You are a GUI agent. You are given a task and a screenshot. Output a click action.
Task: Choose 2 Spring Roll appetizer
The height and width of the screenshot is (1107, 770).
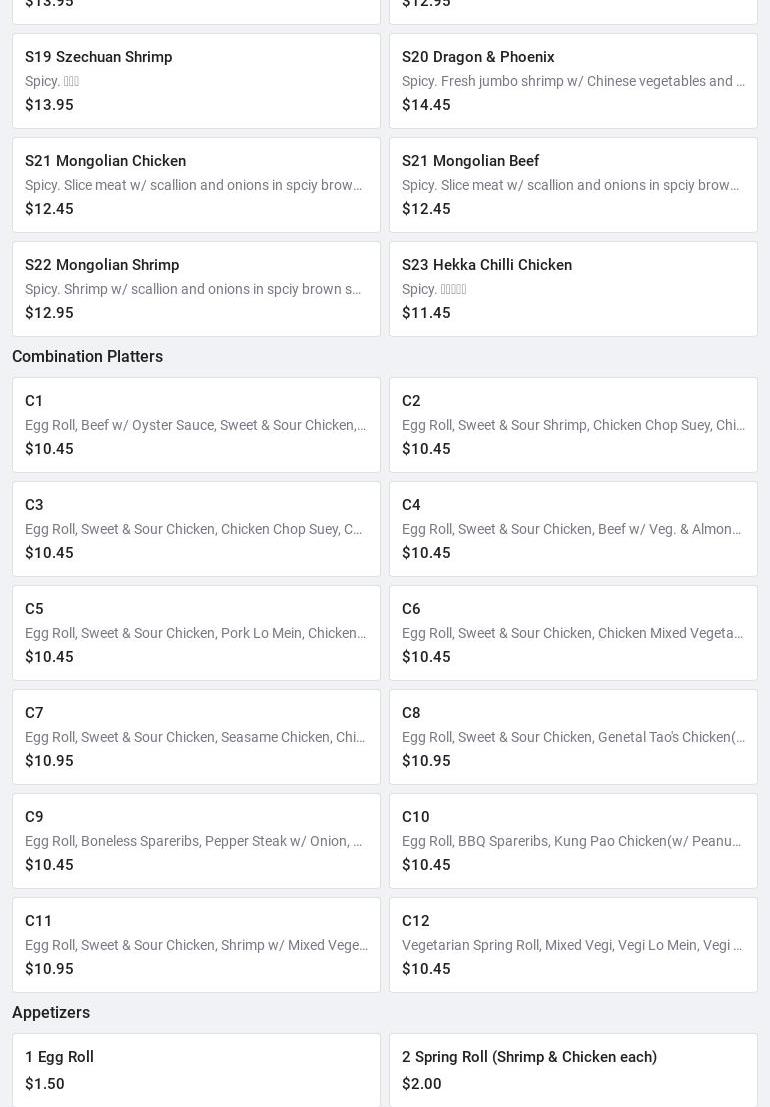point(573,1070)
